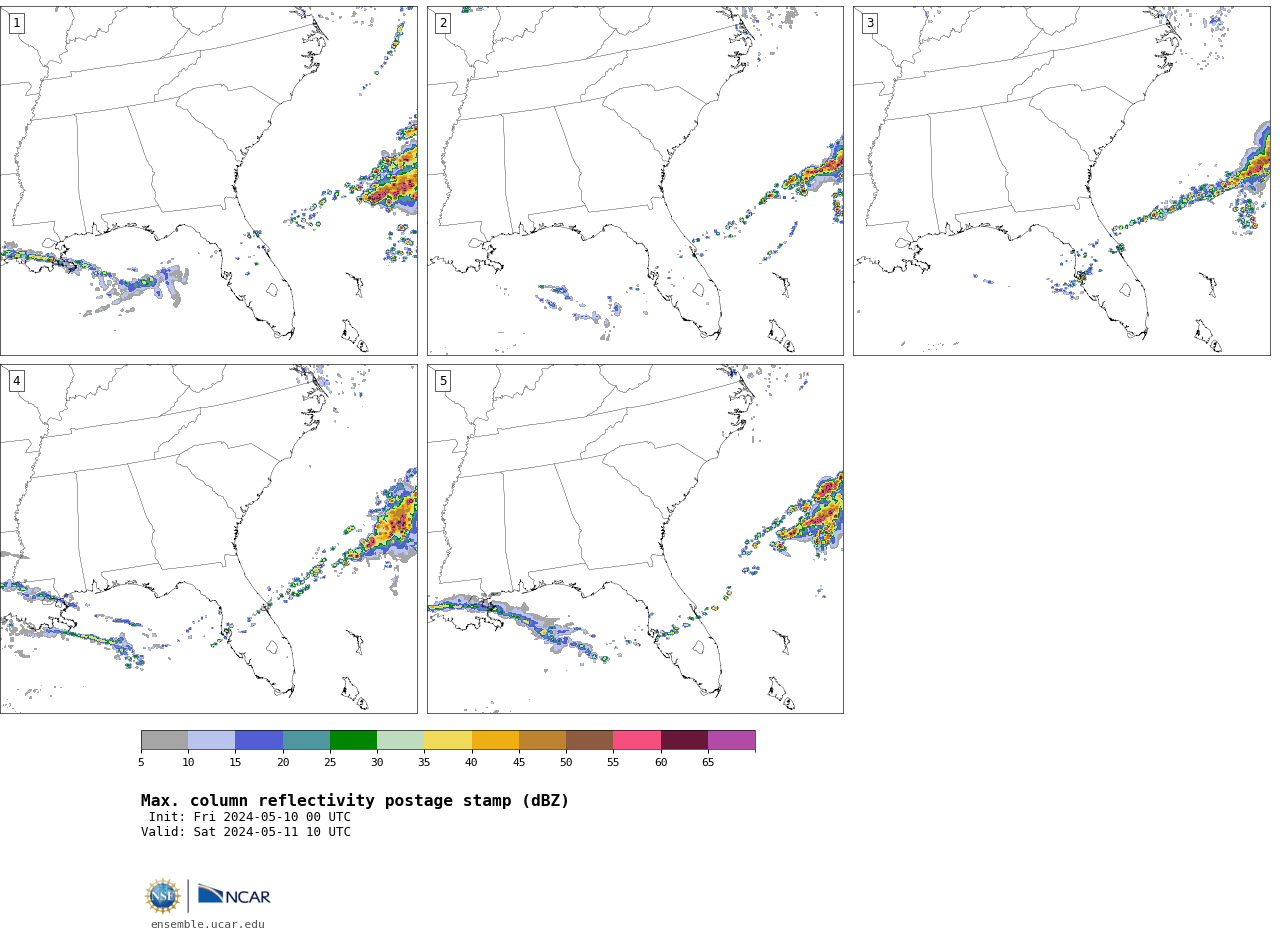
Task: Select the dark green 25-30 dBZ swatch
Action: [x=353, y=740]
